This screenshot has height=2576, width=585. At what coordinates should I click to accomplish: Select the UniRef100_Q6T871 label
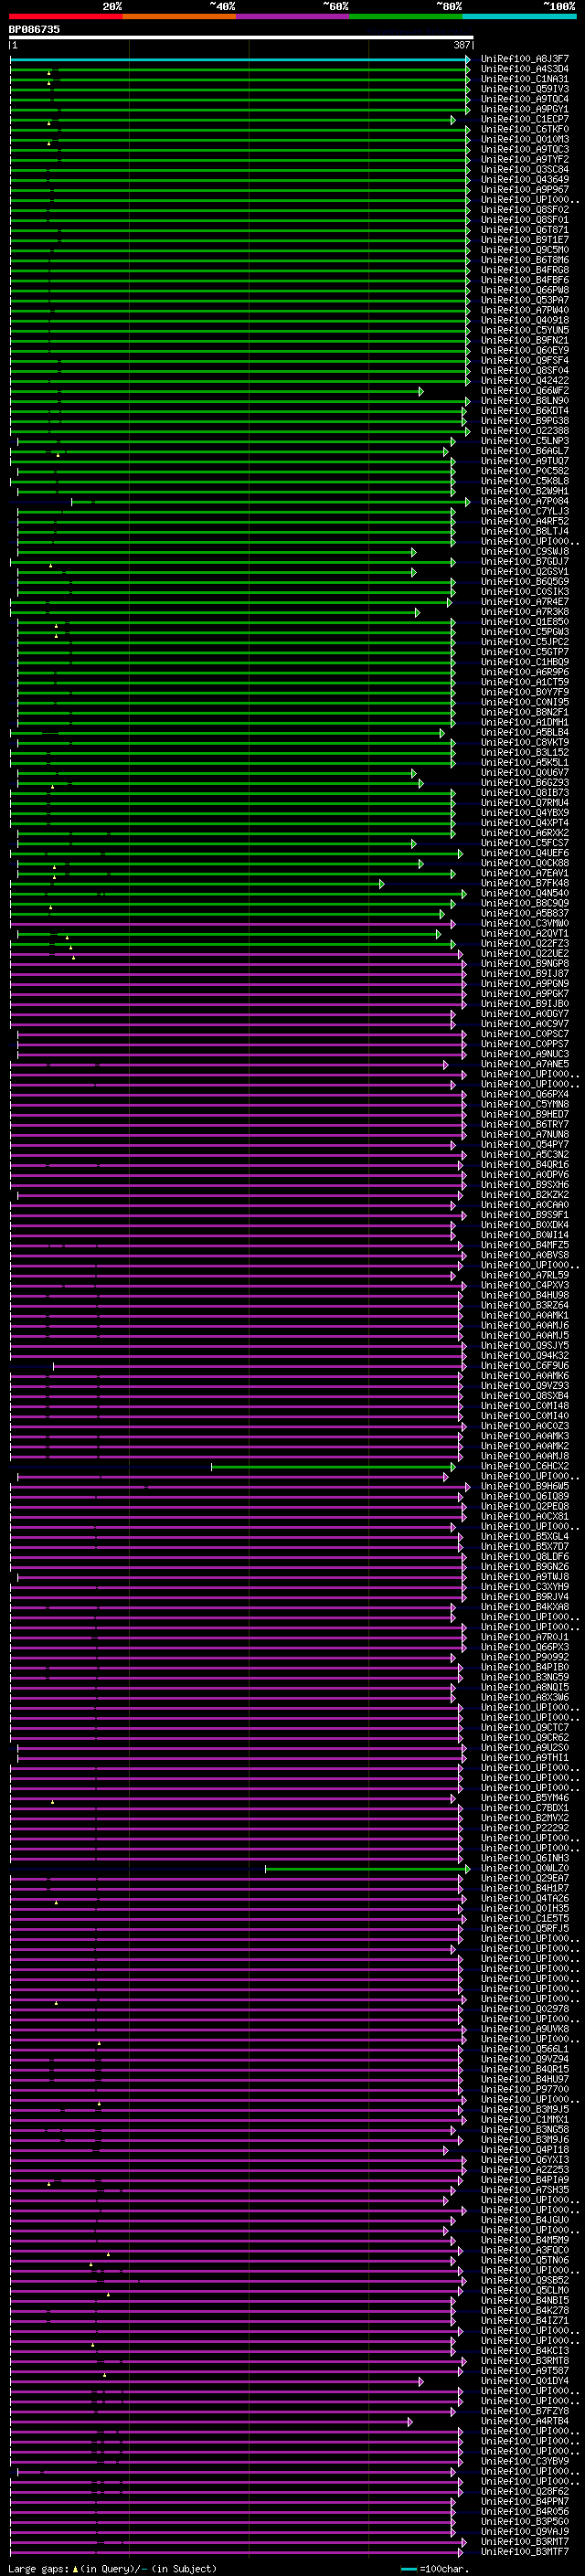click(x=525, y=230)
